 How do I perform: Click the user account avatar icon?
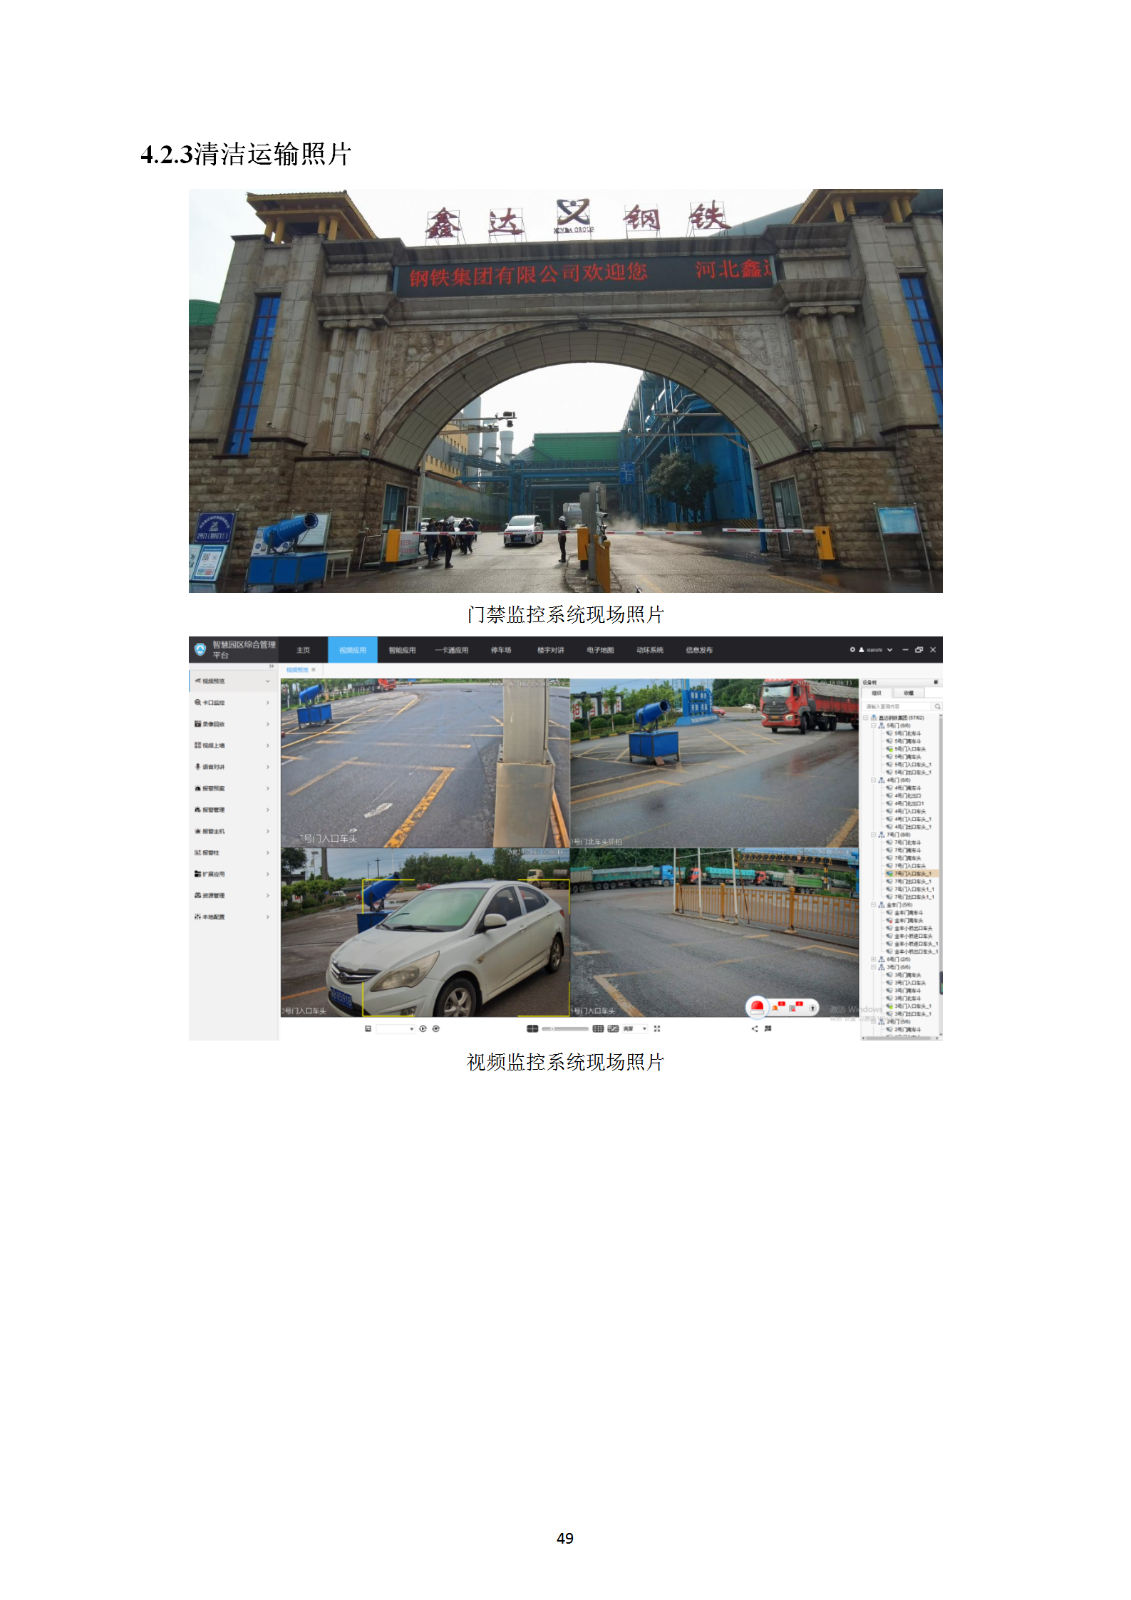[861, 649]
